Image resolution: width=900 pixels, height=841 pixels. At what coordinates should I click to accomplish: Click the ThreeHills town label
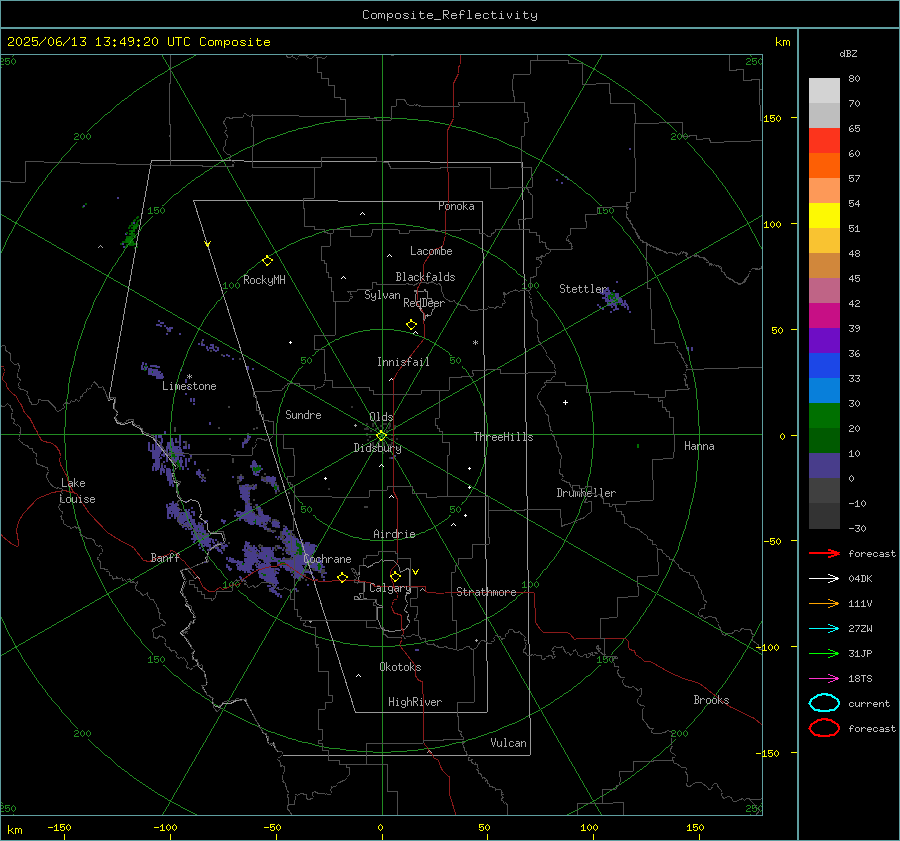click(503, 437)
